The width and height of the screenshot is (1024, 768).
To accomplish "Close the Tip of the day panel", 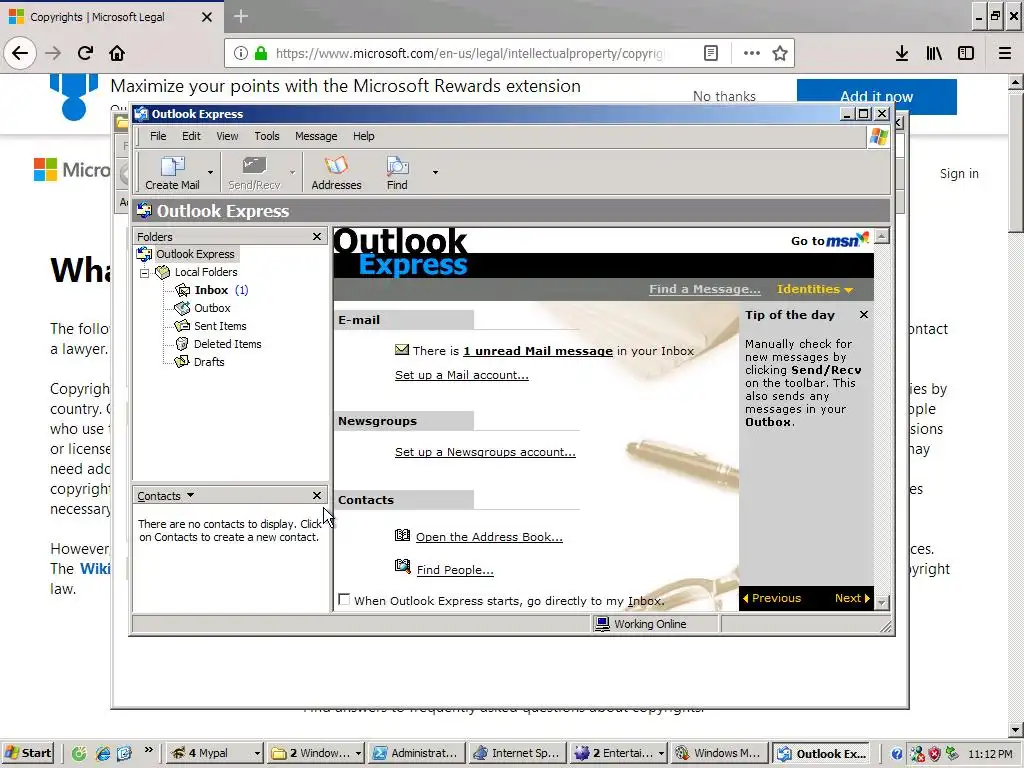I will (864, 315).
